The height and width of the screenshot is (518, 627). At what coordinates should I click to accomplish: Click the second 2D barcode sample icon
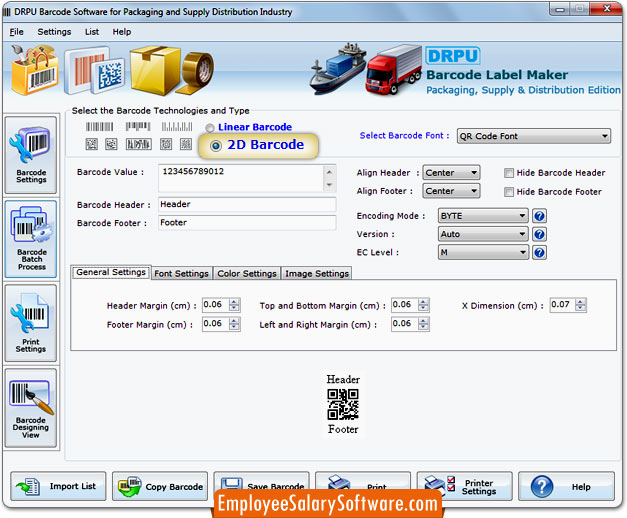[x=111, y=144]
